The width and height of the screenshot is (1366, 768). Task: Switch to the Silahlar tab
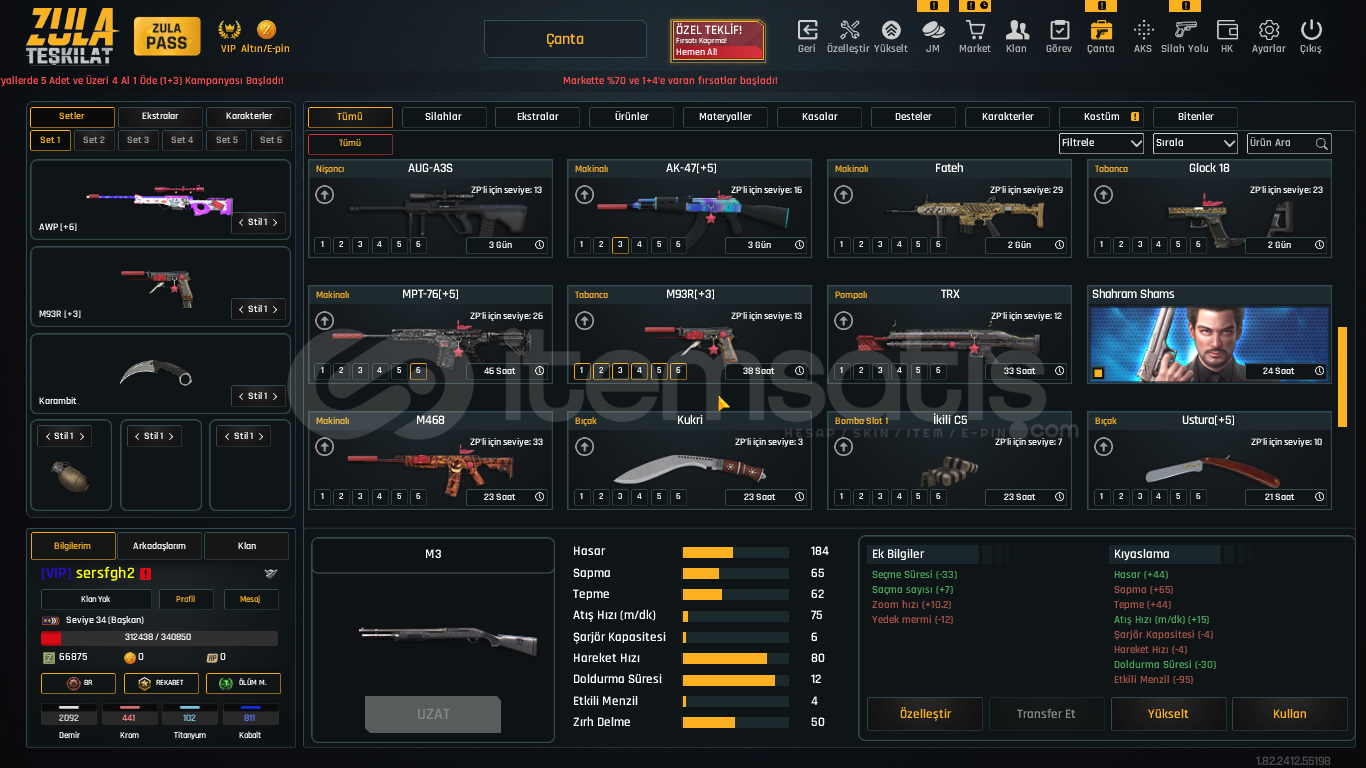click(443, 117)
